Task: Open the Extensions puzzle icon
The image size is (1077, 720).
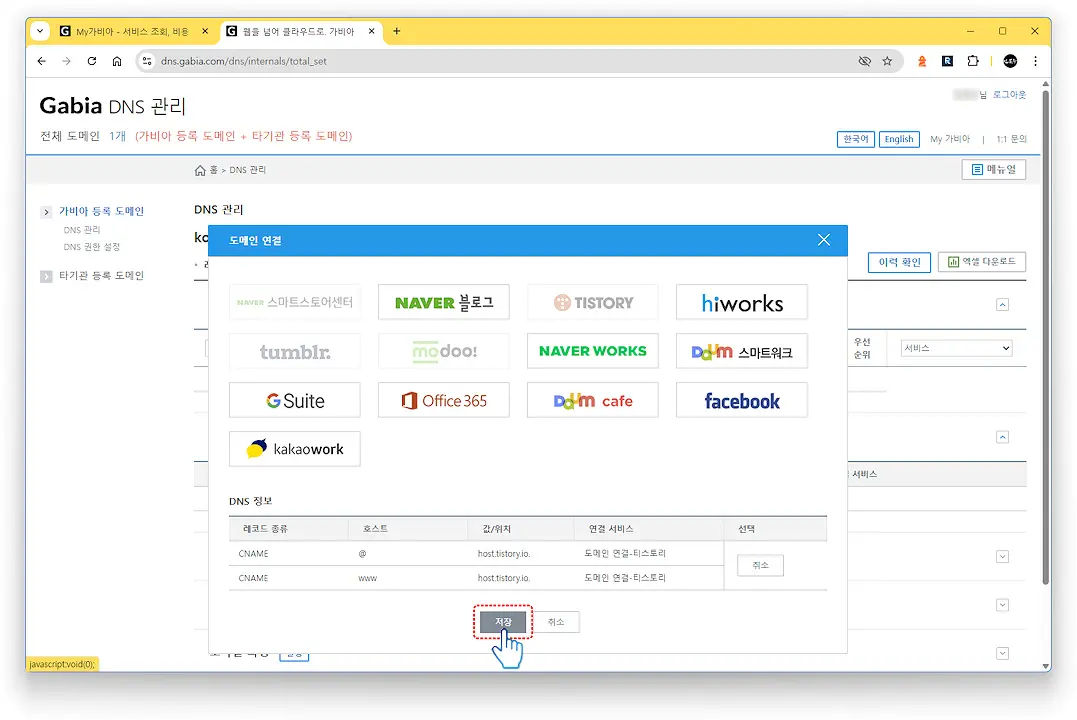Action: coord(973,61)
